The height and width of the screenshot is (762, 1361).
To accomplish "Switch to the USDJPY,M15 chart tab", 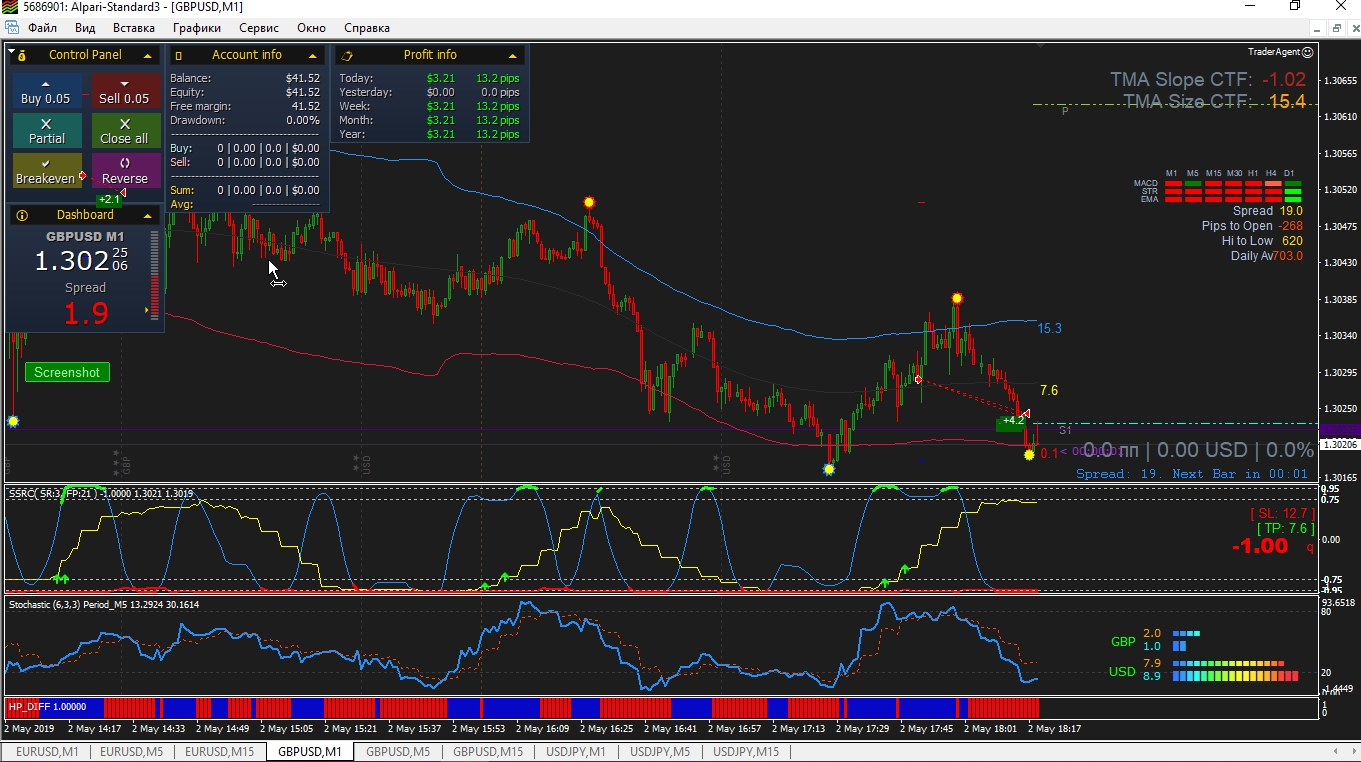I will [x=746, y=752].
